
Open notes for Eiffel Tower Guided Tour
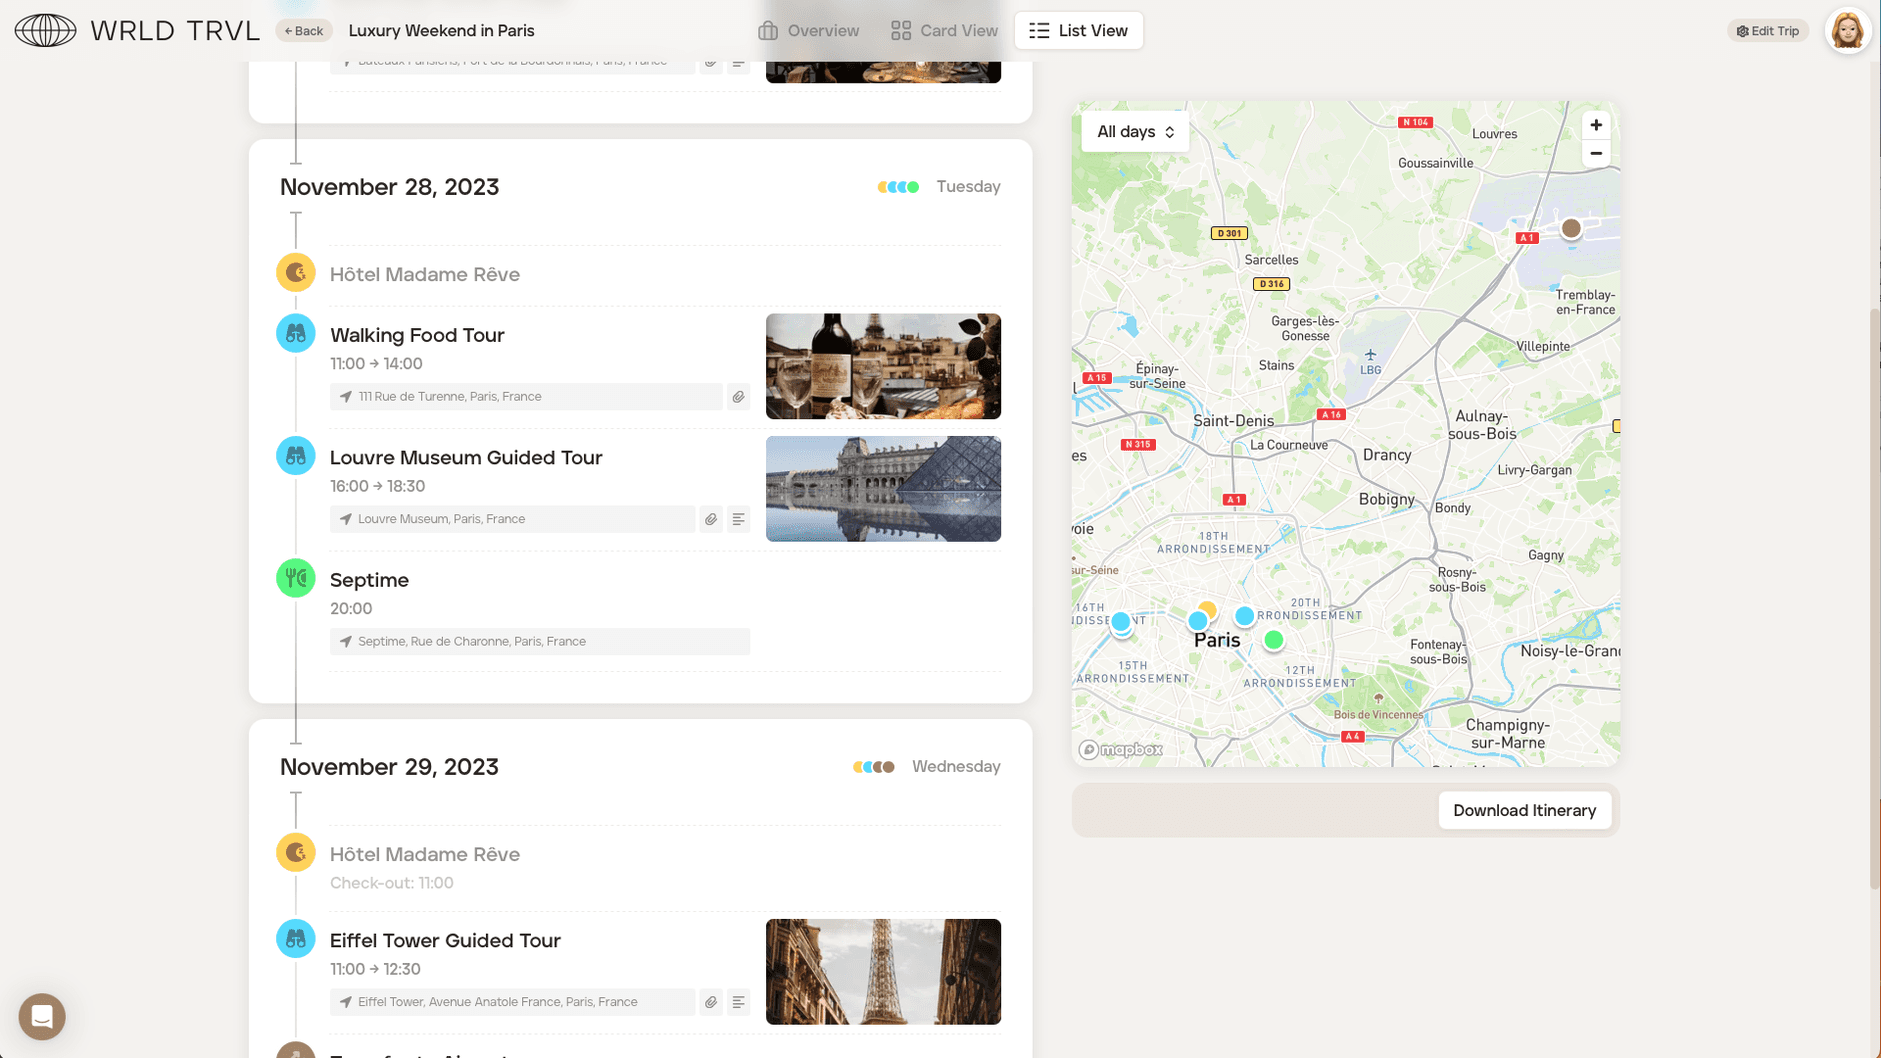point(738,1002)
